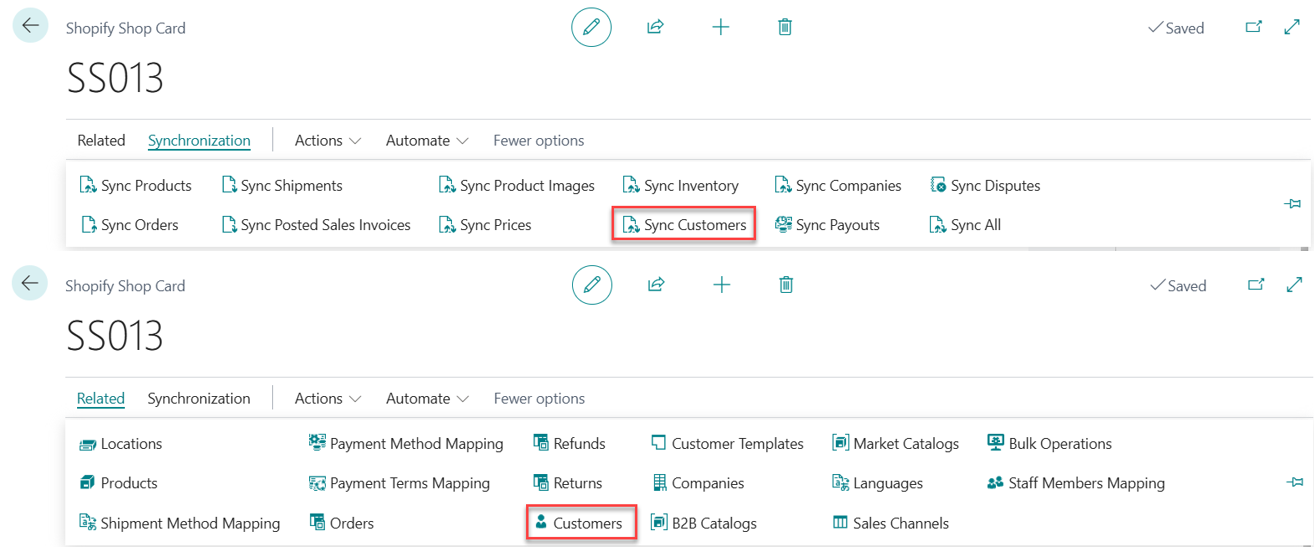
Task: Open Payment Method Mapping
Action: tap(406, 444)
